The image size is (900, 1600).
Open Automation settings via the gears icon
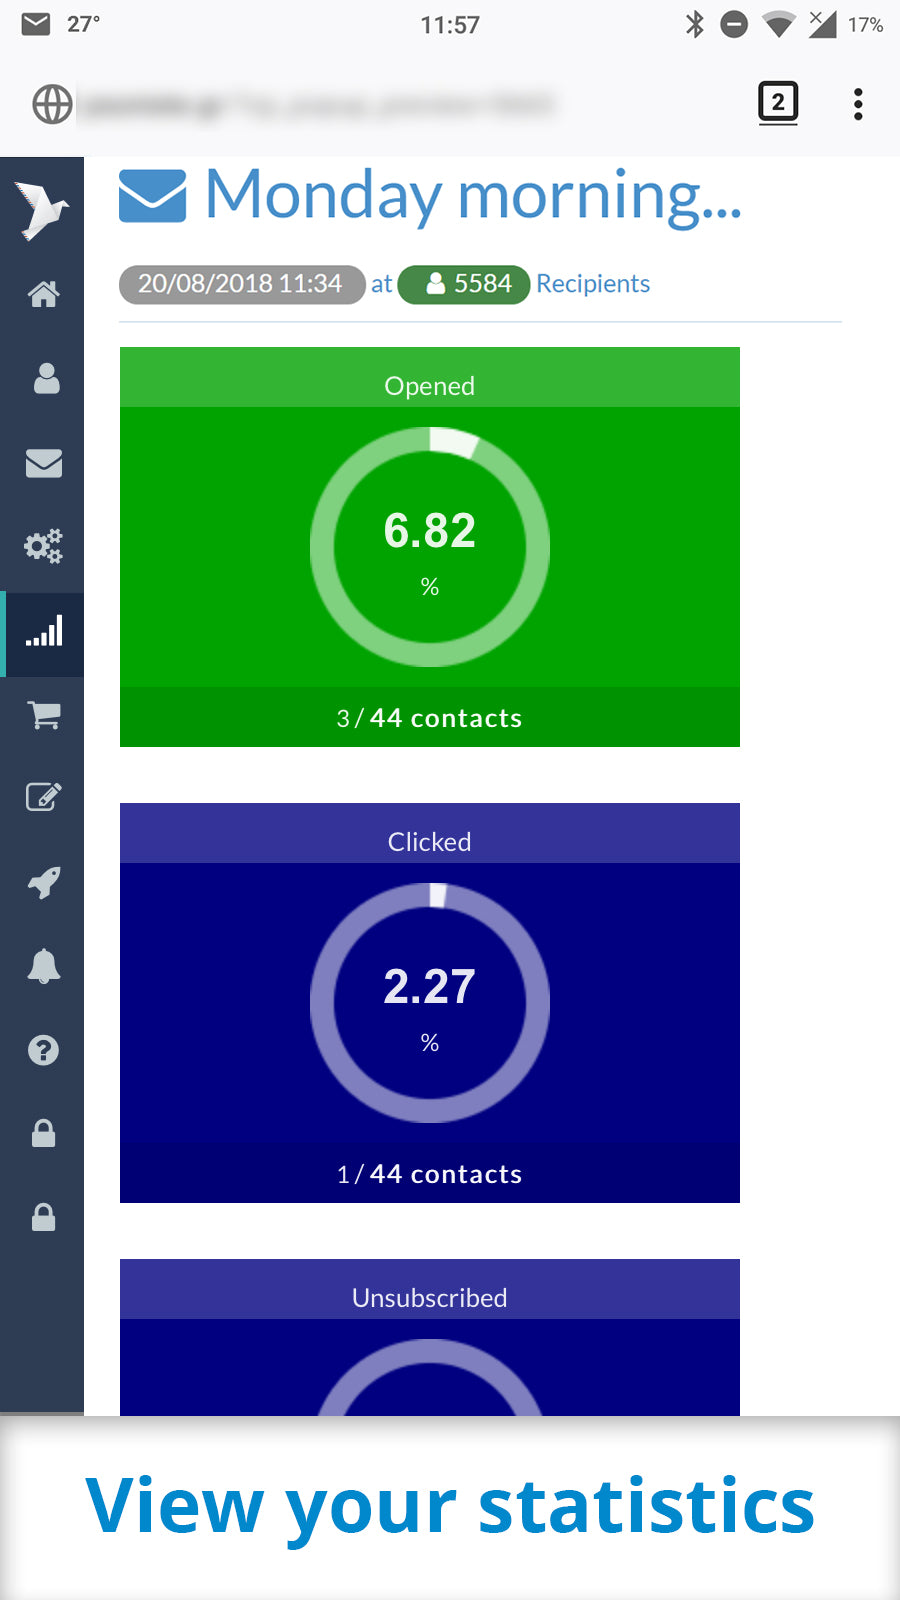[x=43, y=546]
